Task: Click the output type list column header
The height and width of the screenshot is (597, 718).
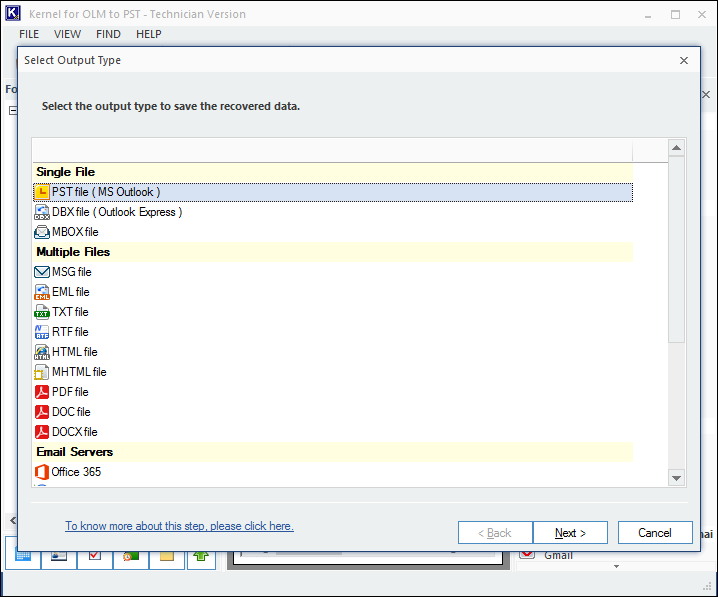Action: pyautogui.click(x=333, y=150)
